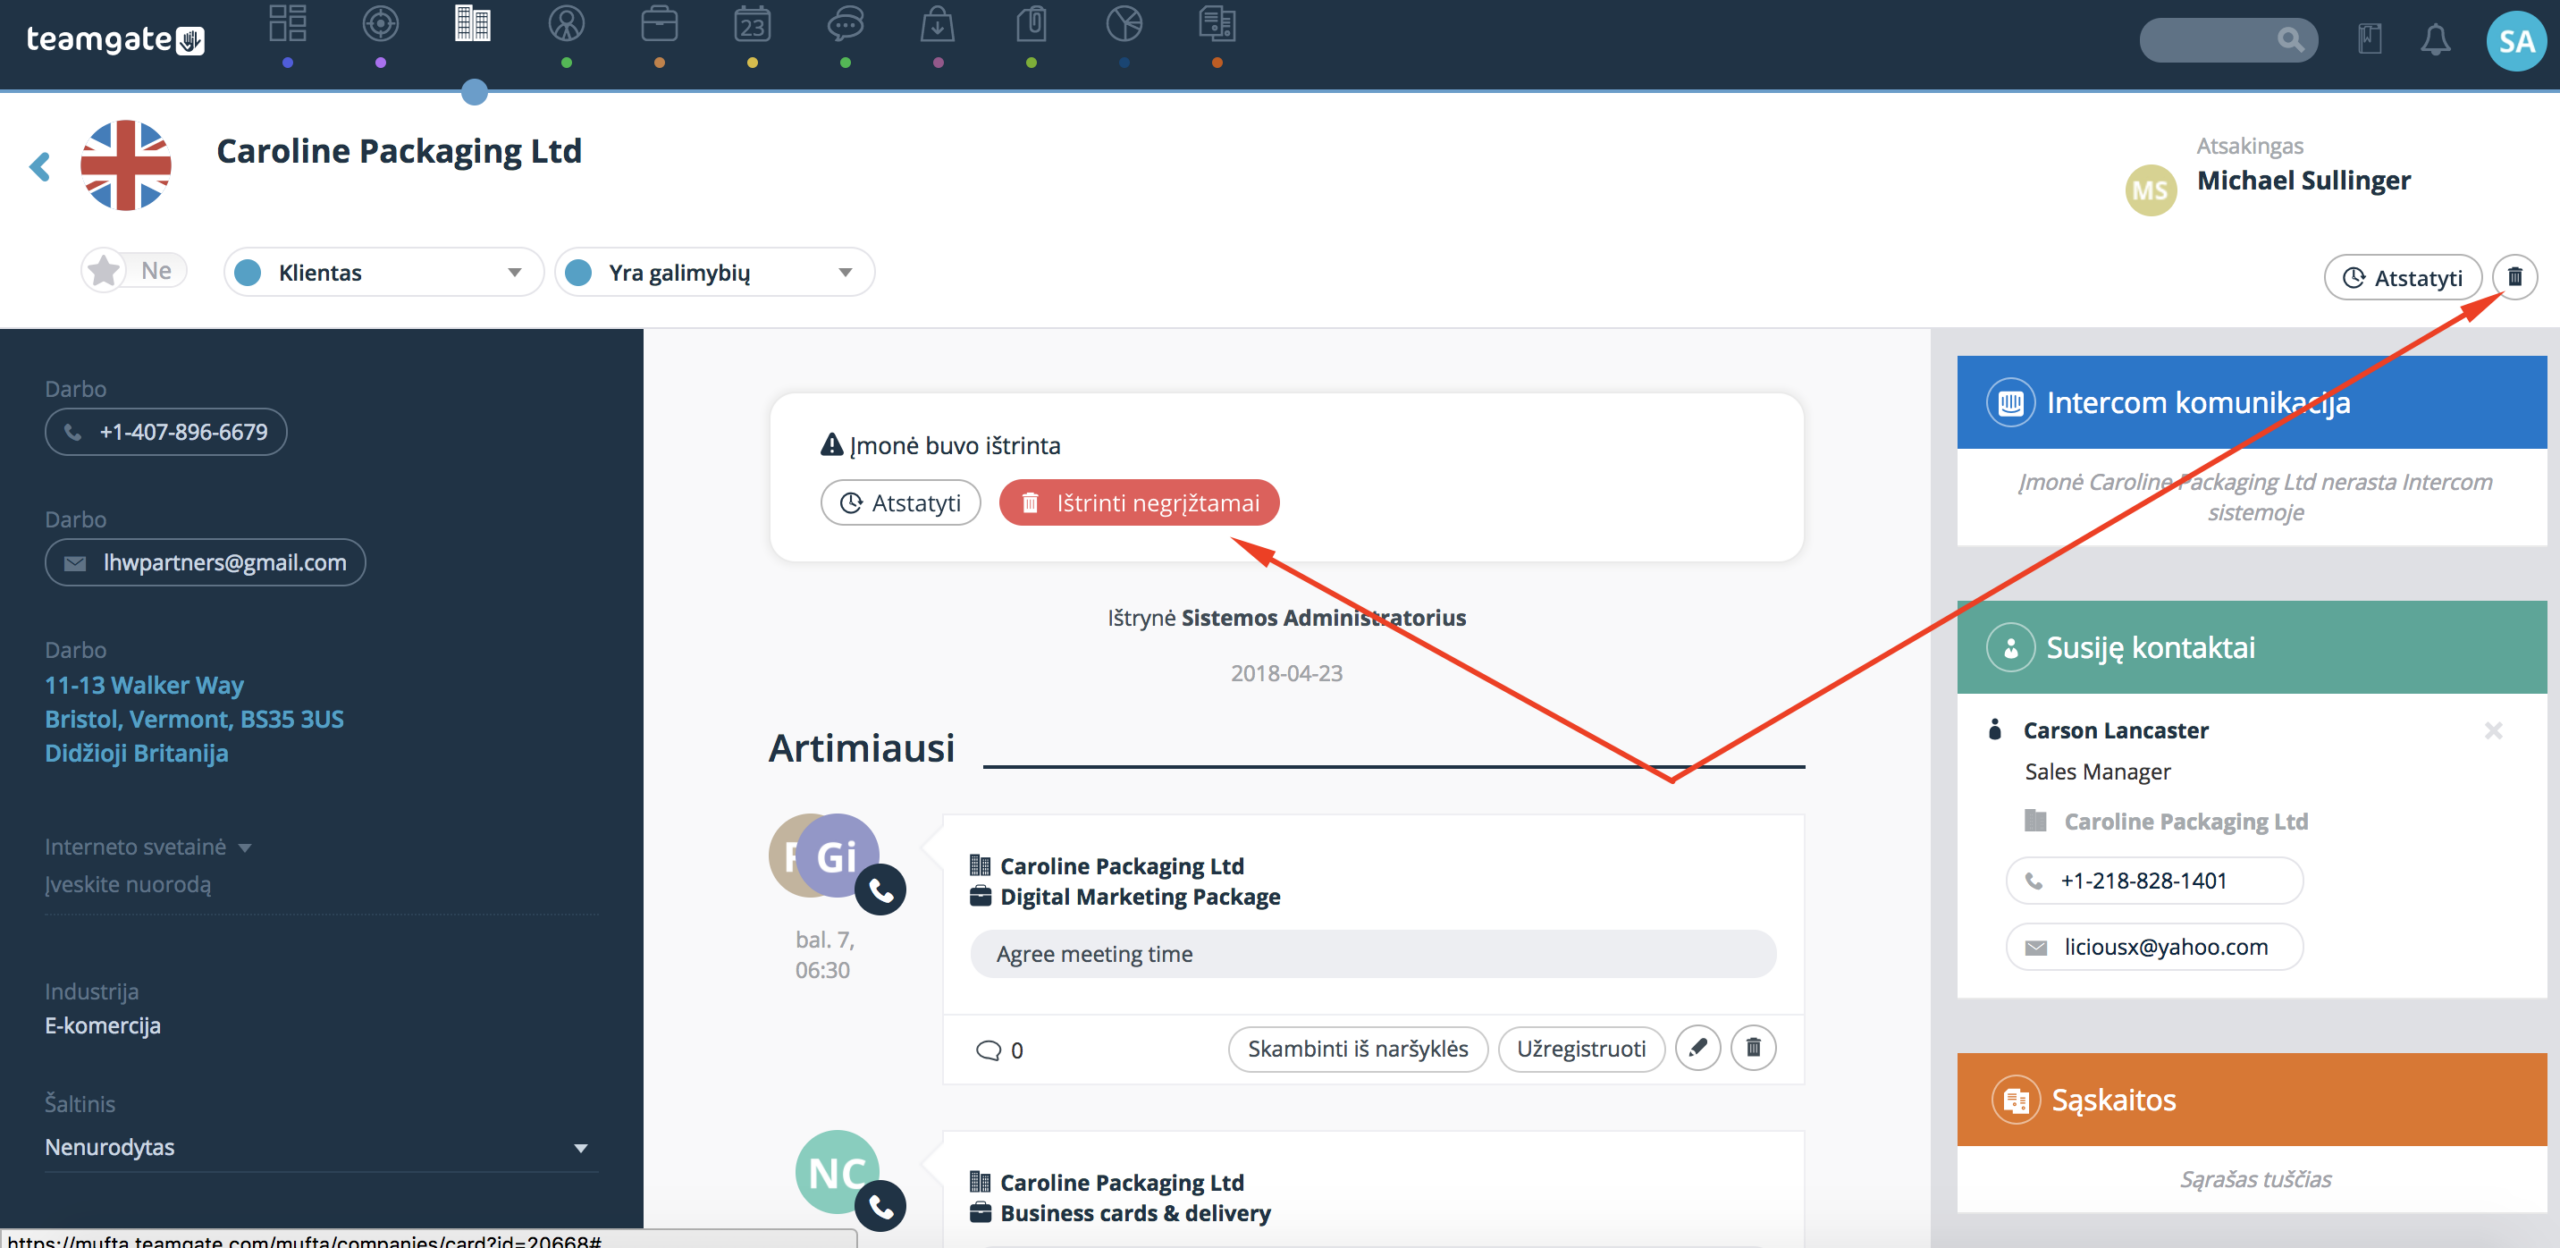Screen dimensions: 2560x1248
Task: Open Digital Marketing Package deal link
Action: [1140, 897]
